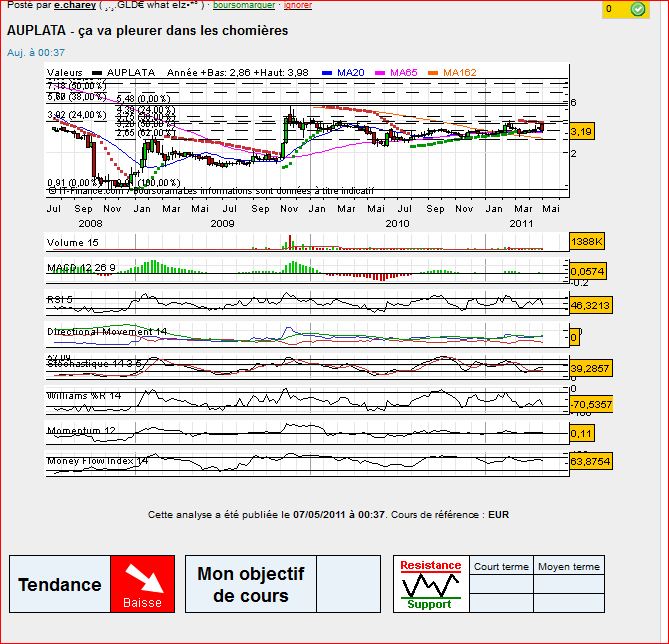
Task: Click the 5,48 (0,00%) Fibonacci label
Action: click(143, 99)
